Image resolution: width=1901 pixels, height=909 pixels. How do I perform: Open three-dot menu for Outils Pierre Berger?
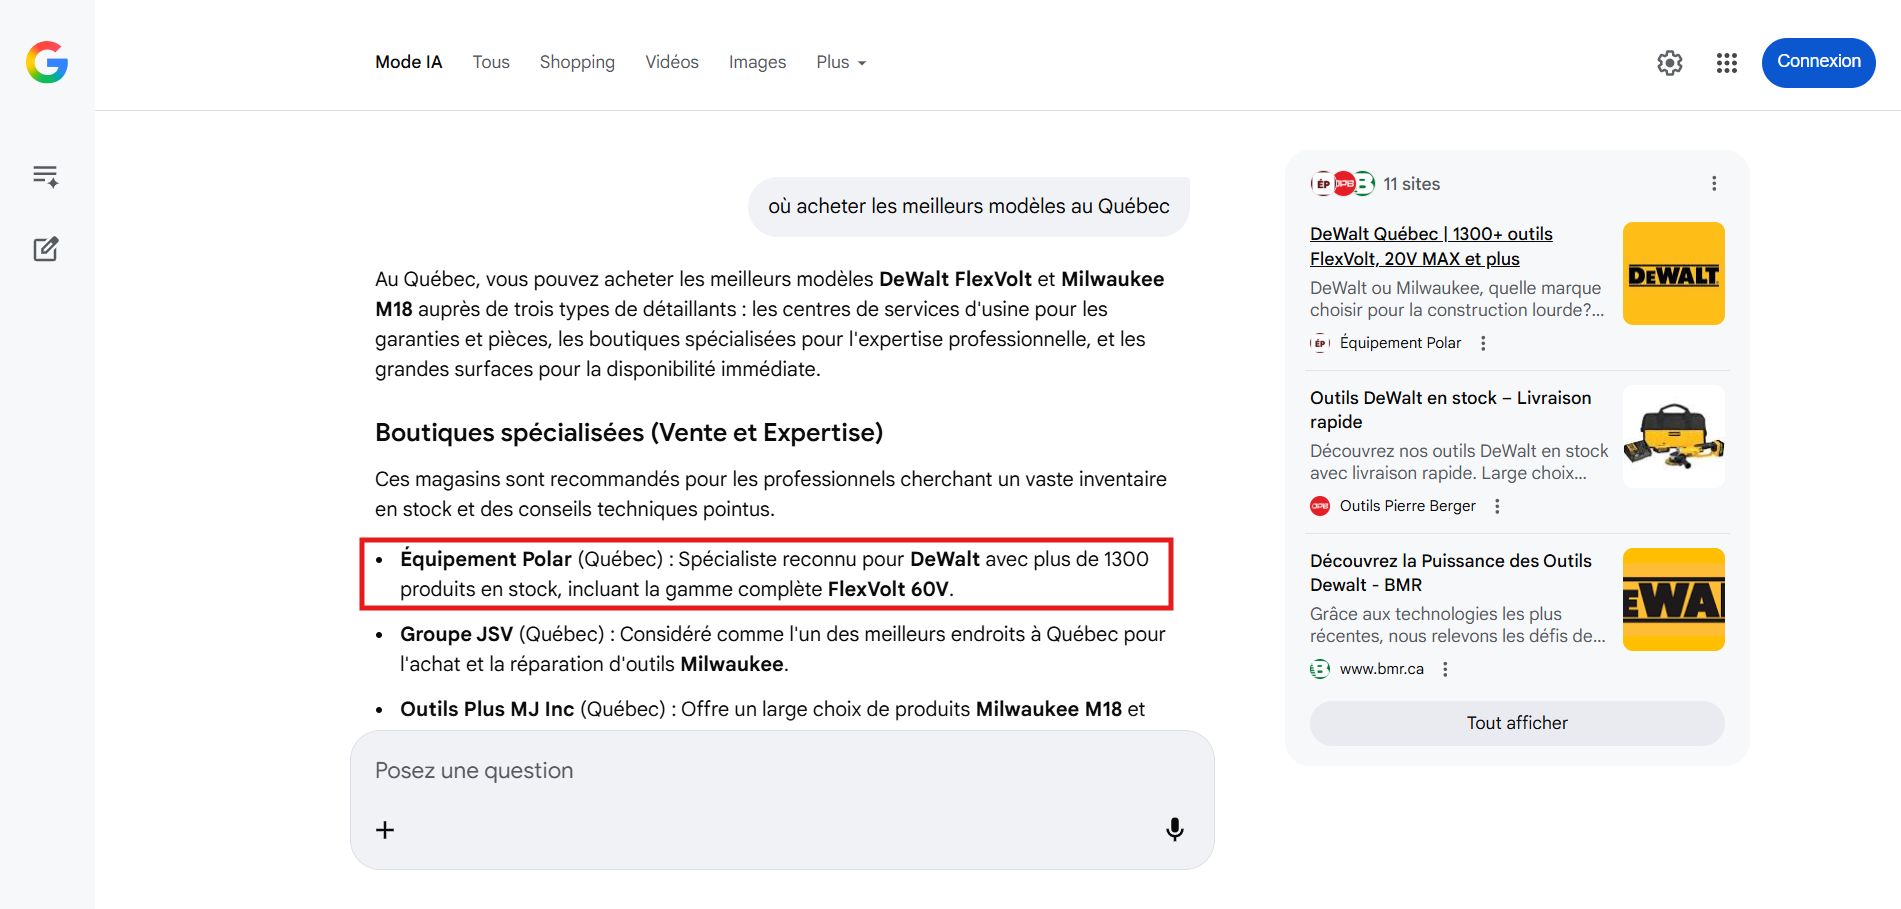click(x=1497, y=506)
